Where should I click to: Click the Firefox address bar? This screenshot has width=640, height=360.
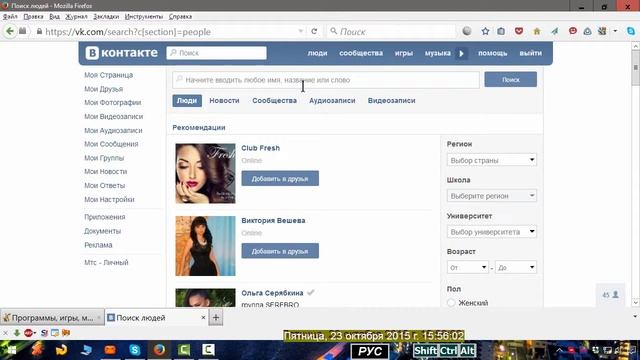(x=169, y=31)
